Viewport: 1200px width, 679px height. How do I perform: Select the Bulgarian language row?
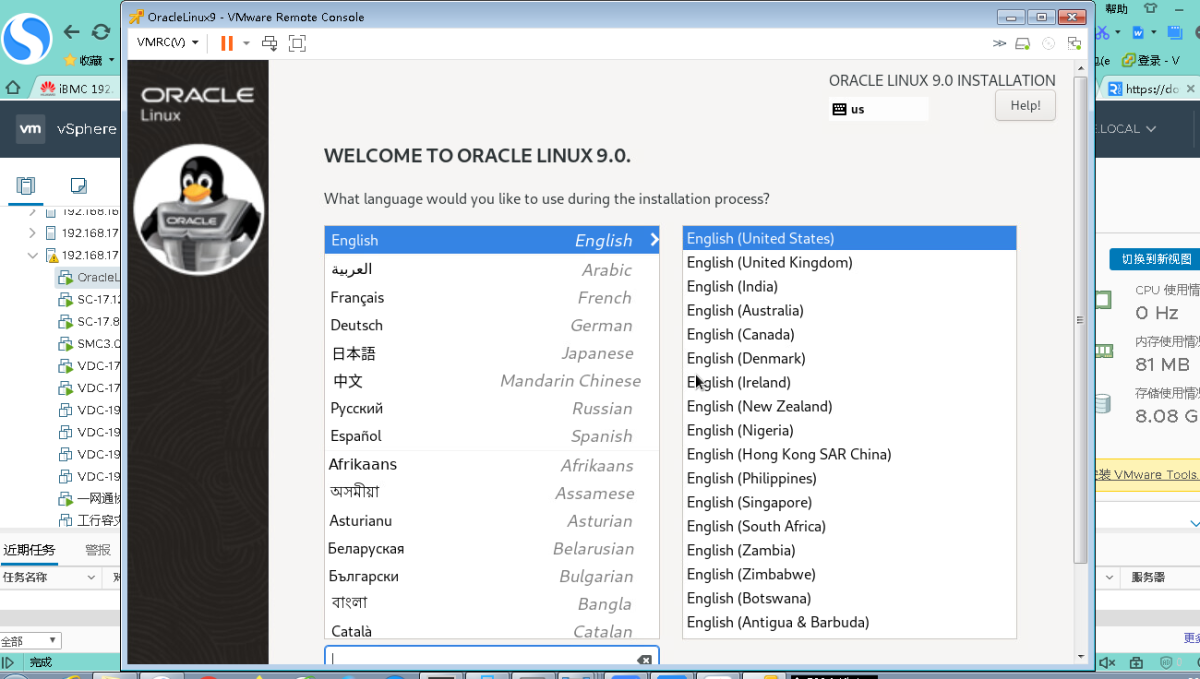point(492,576)
